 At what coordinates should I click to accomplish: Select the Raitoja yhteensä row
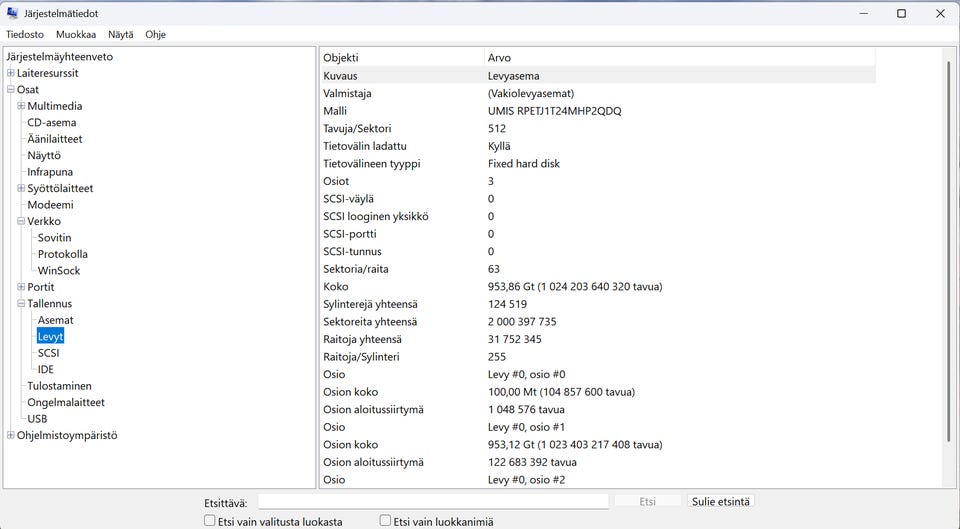(x=598, y=339)
